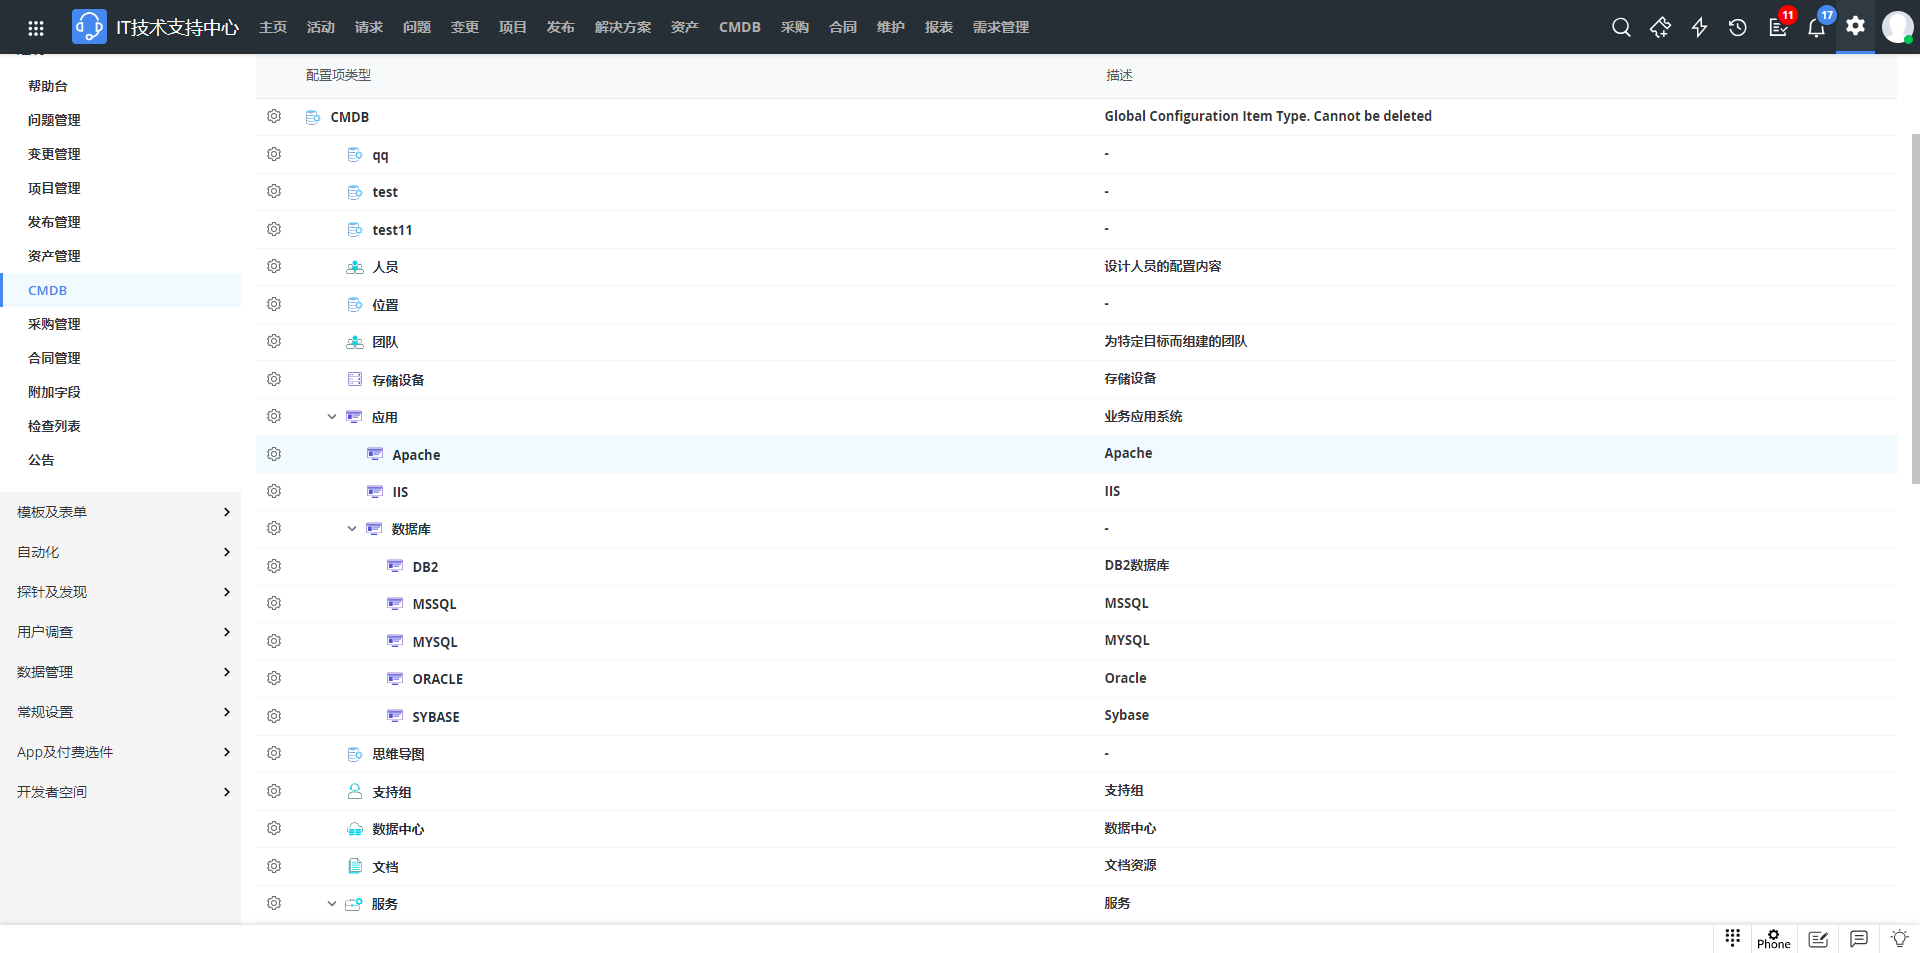Open the recent history clock icon
Viewport: 1920px width, 953px height.
(1738, 27)
